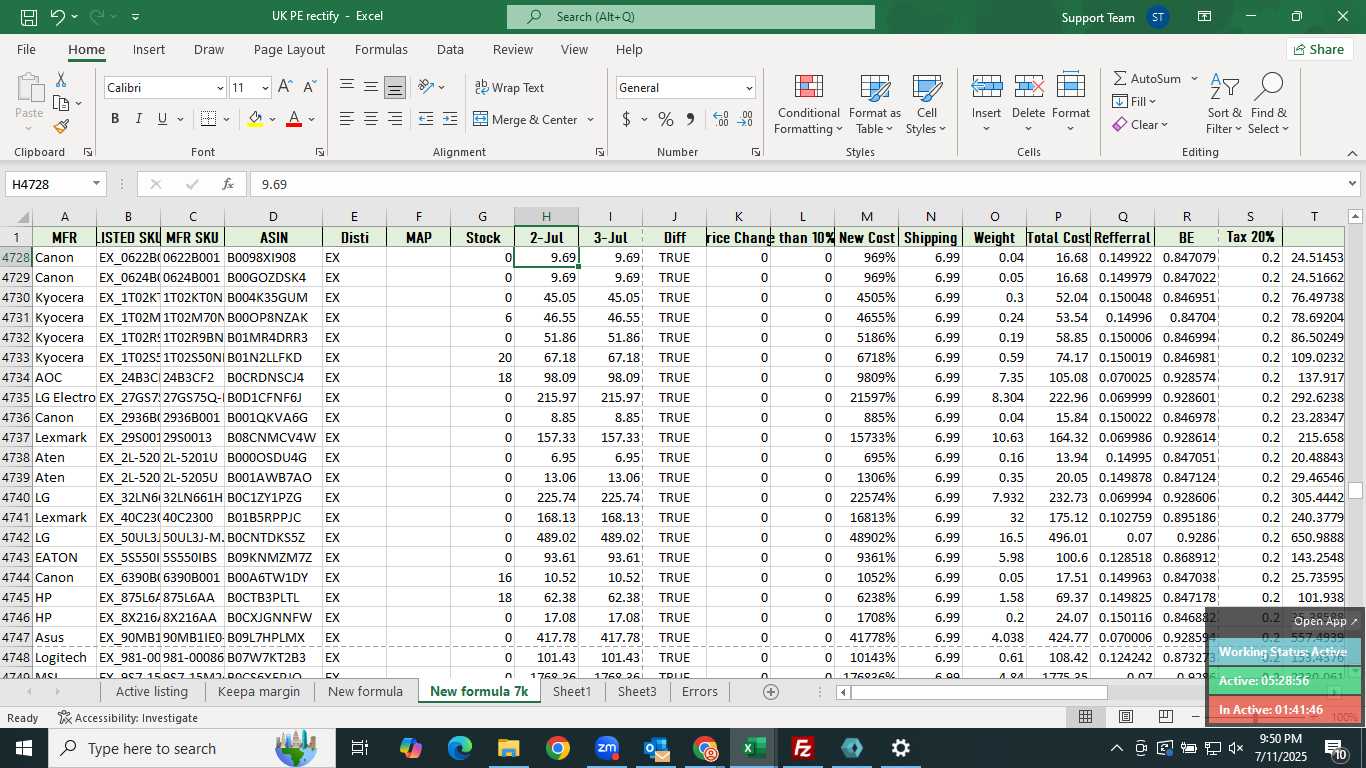Screen dimensions: 1366x768
Task: Click the Increase Decimal icon
Action: pyautogui.click(x=721, y=119)
